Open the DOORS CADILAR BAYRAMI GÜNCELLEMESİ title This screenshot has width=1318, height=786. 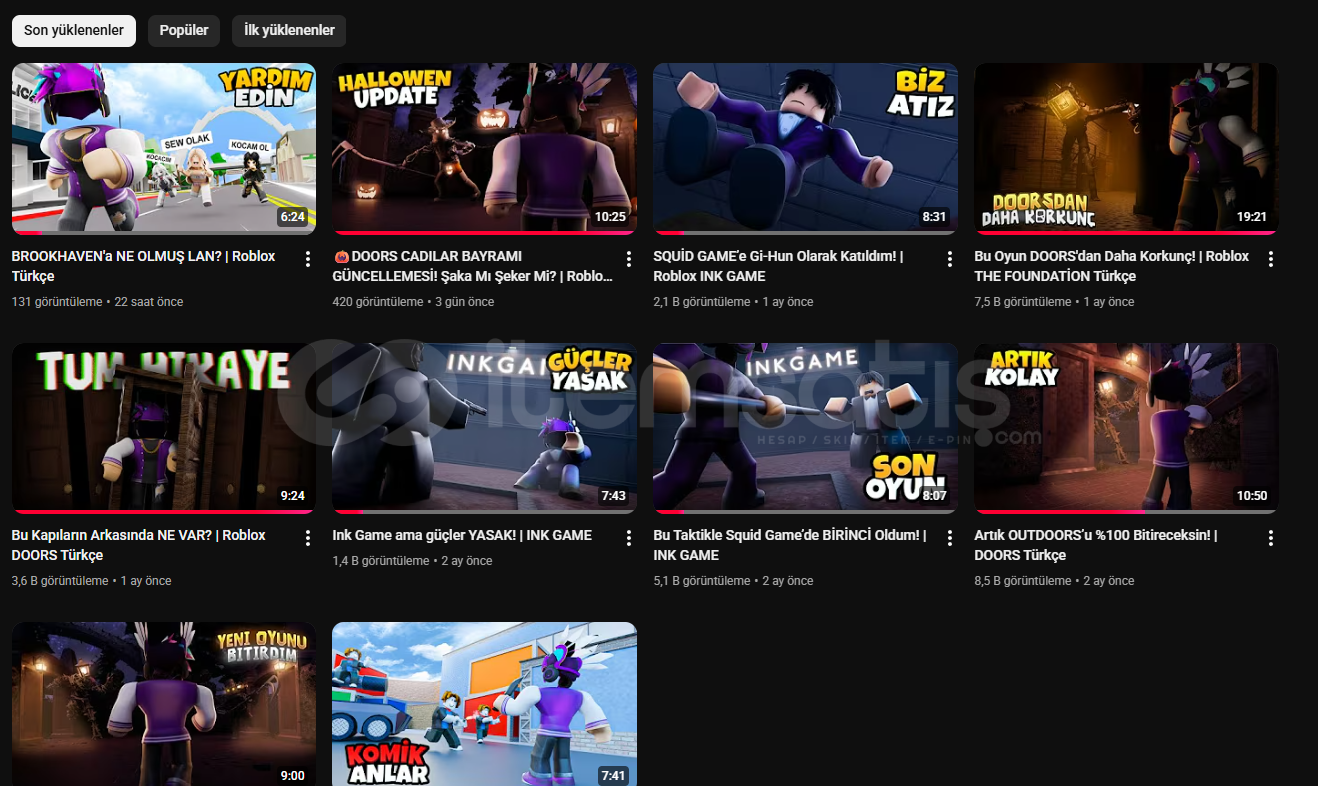click(473, 266)
